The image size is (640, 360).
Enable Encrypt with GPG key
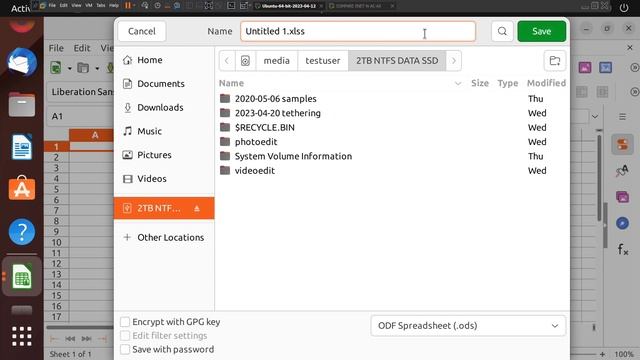[125, 322]
